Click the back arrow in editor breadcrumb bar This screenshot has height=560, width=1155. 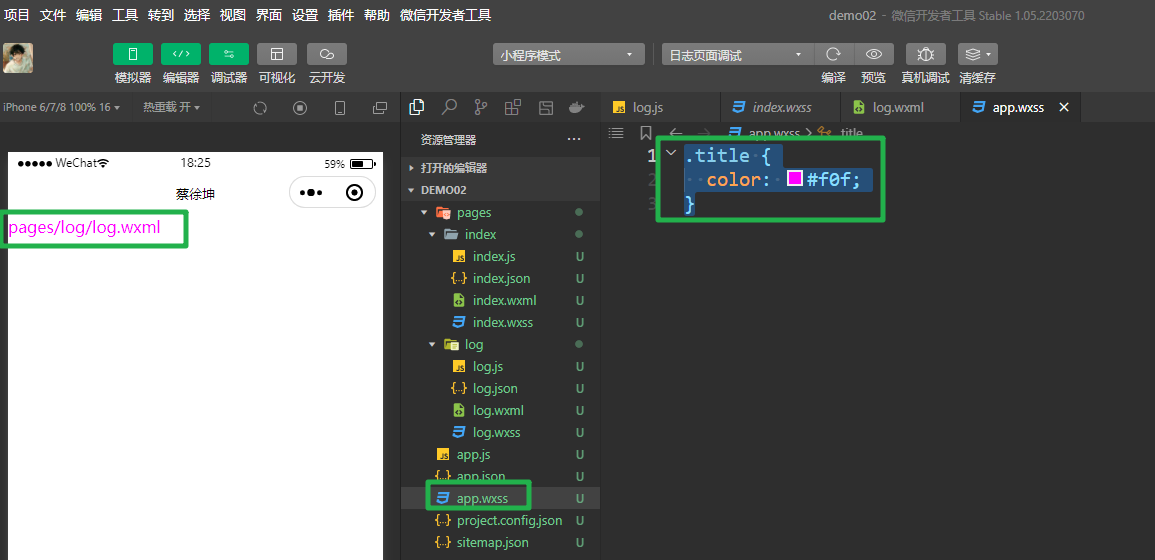(675, 133)
